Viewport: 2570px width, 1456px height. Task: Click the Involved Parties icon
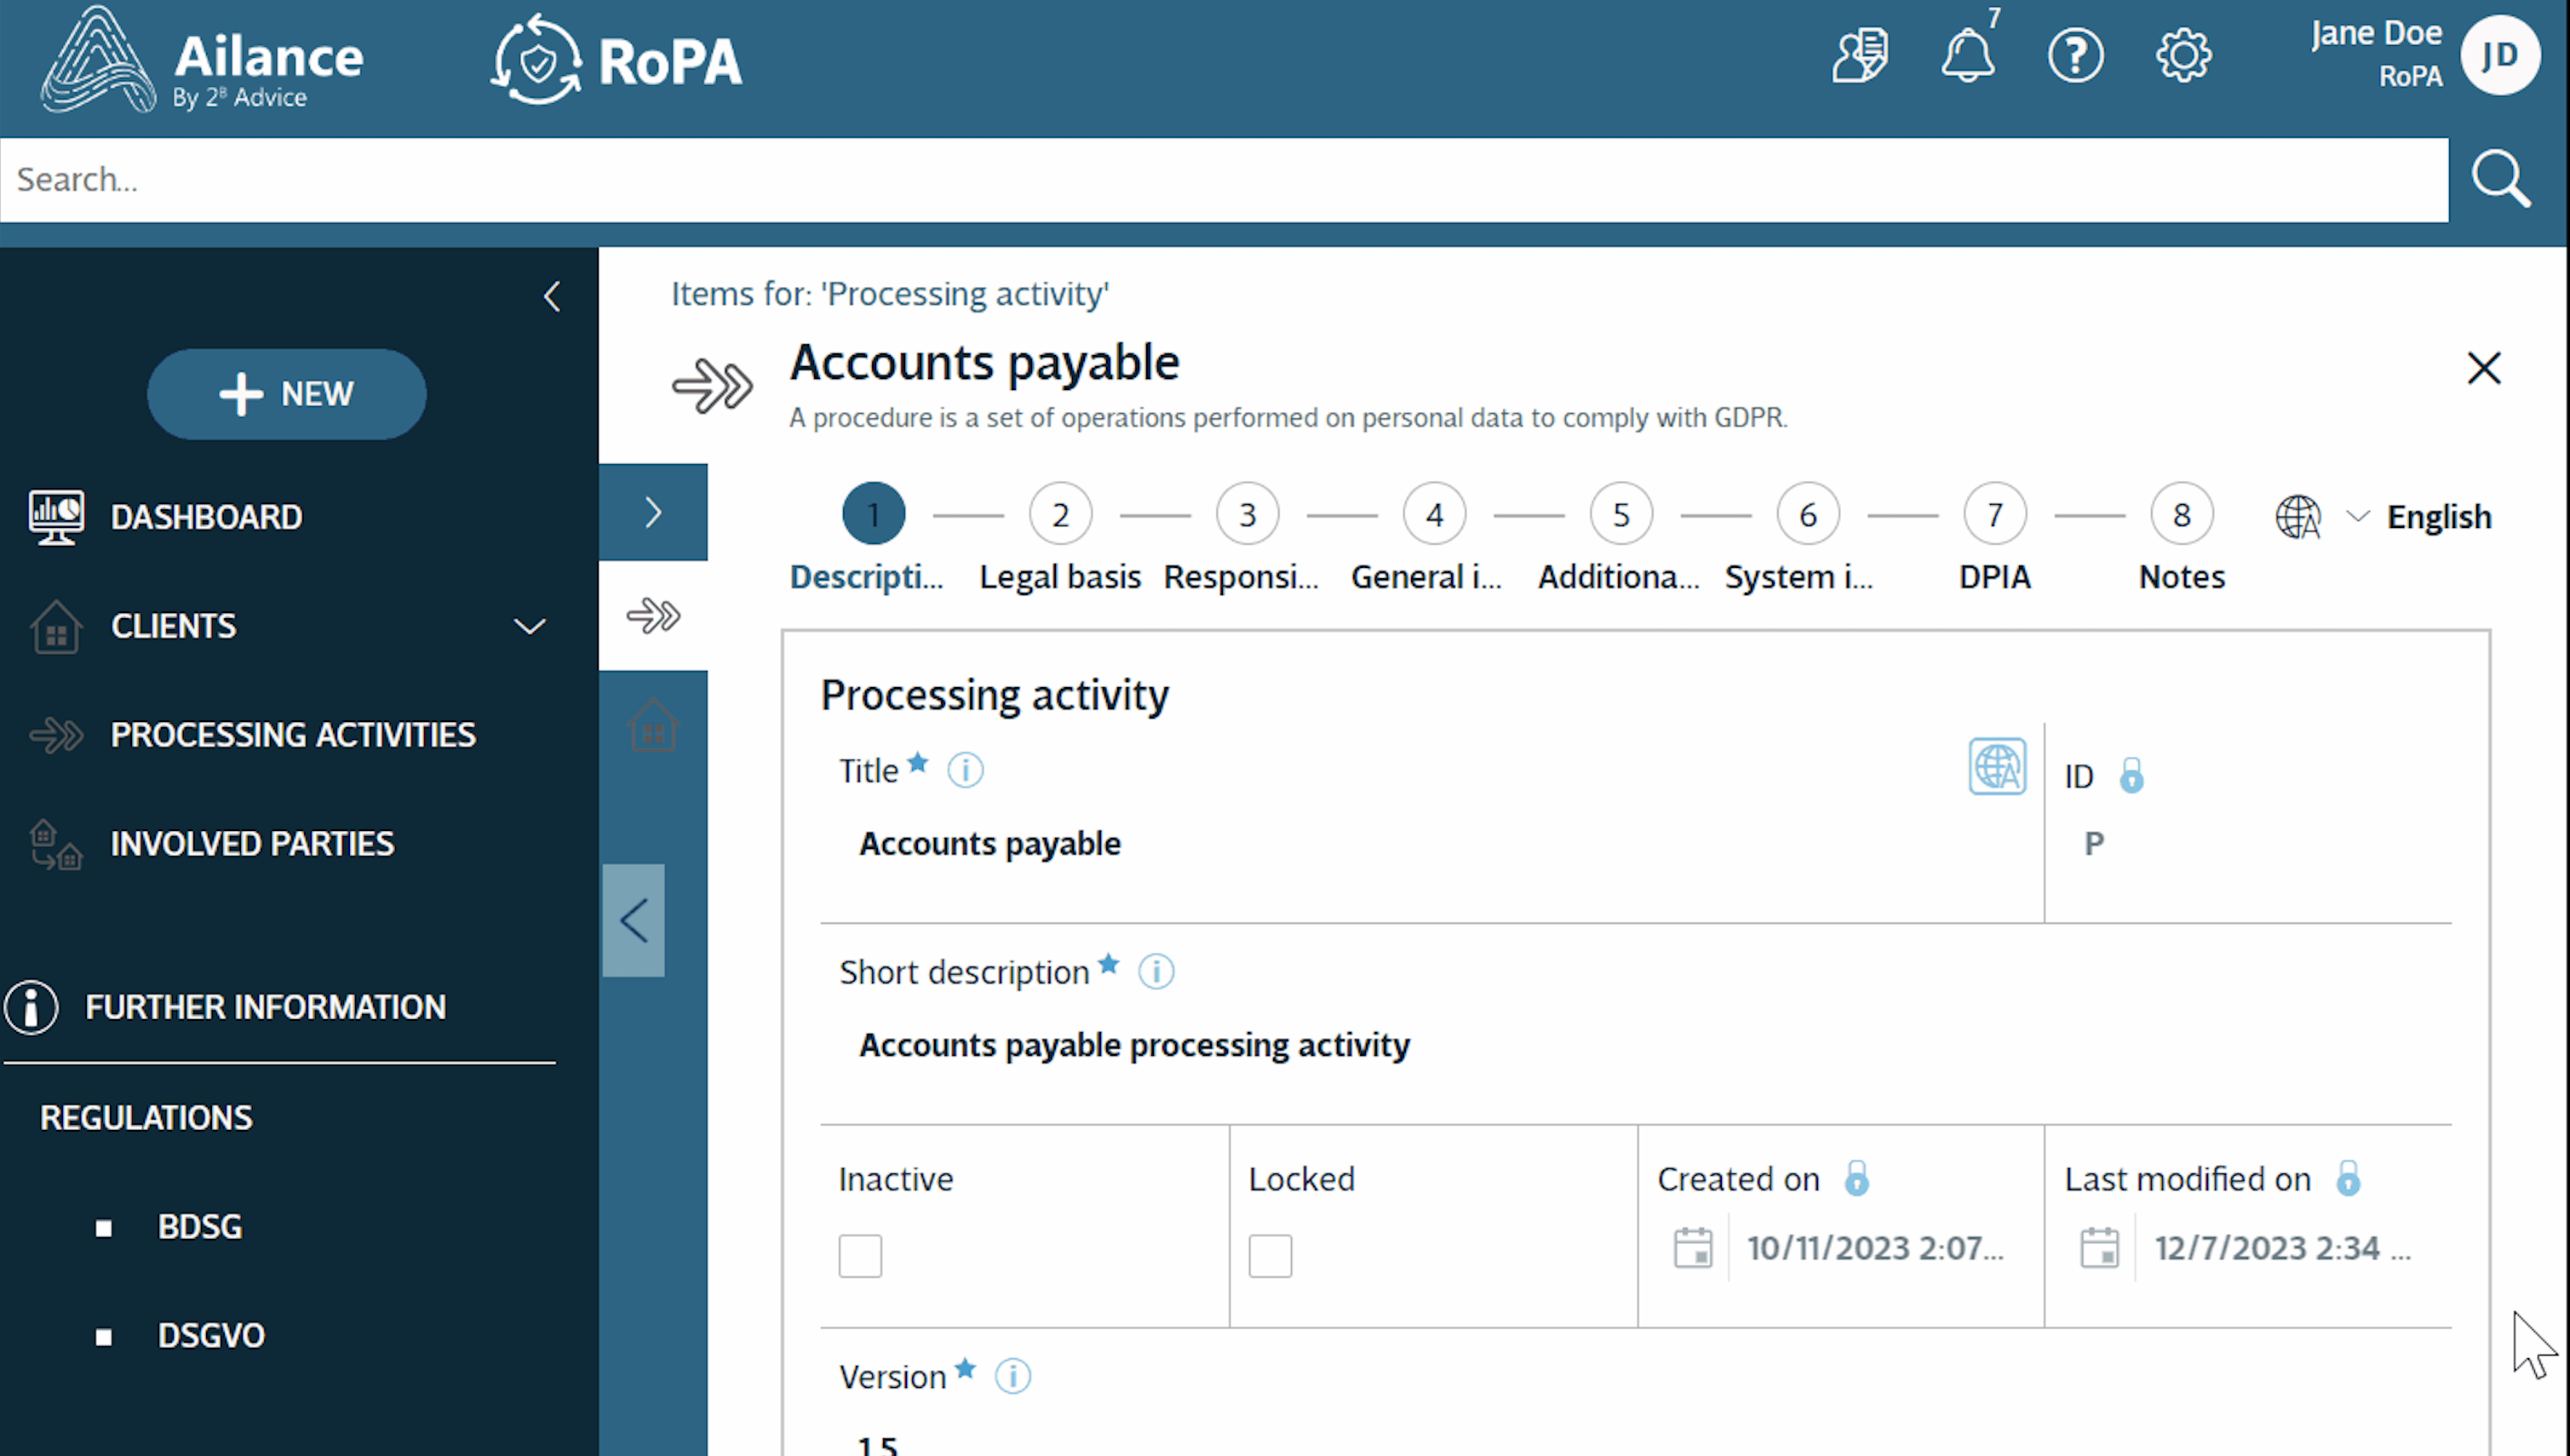[55, 844]
